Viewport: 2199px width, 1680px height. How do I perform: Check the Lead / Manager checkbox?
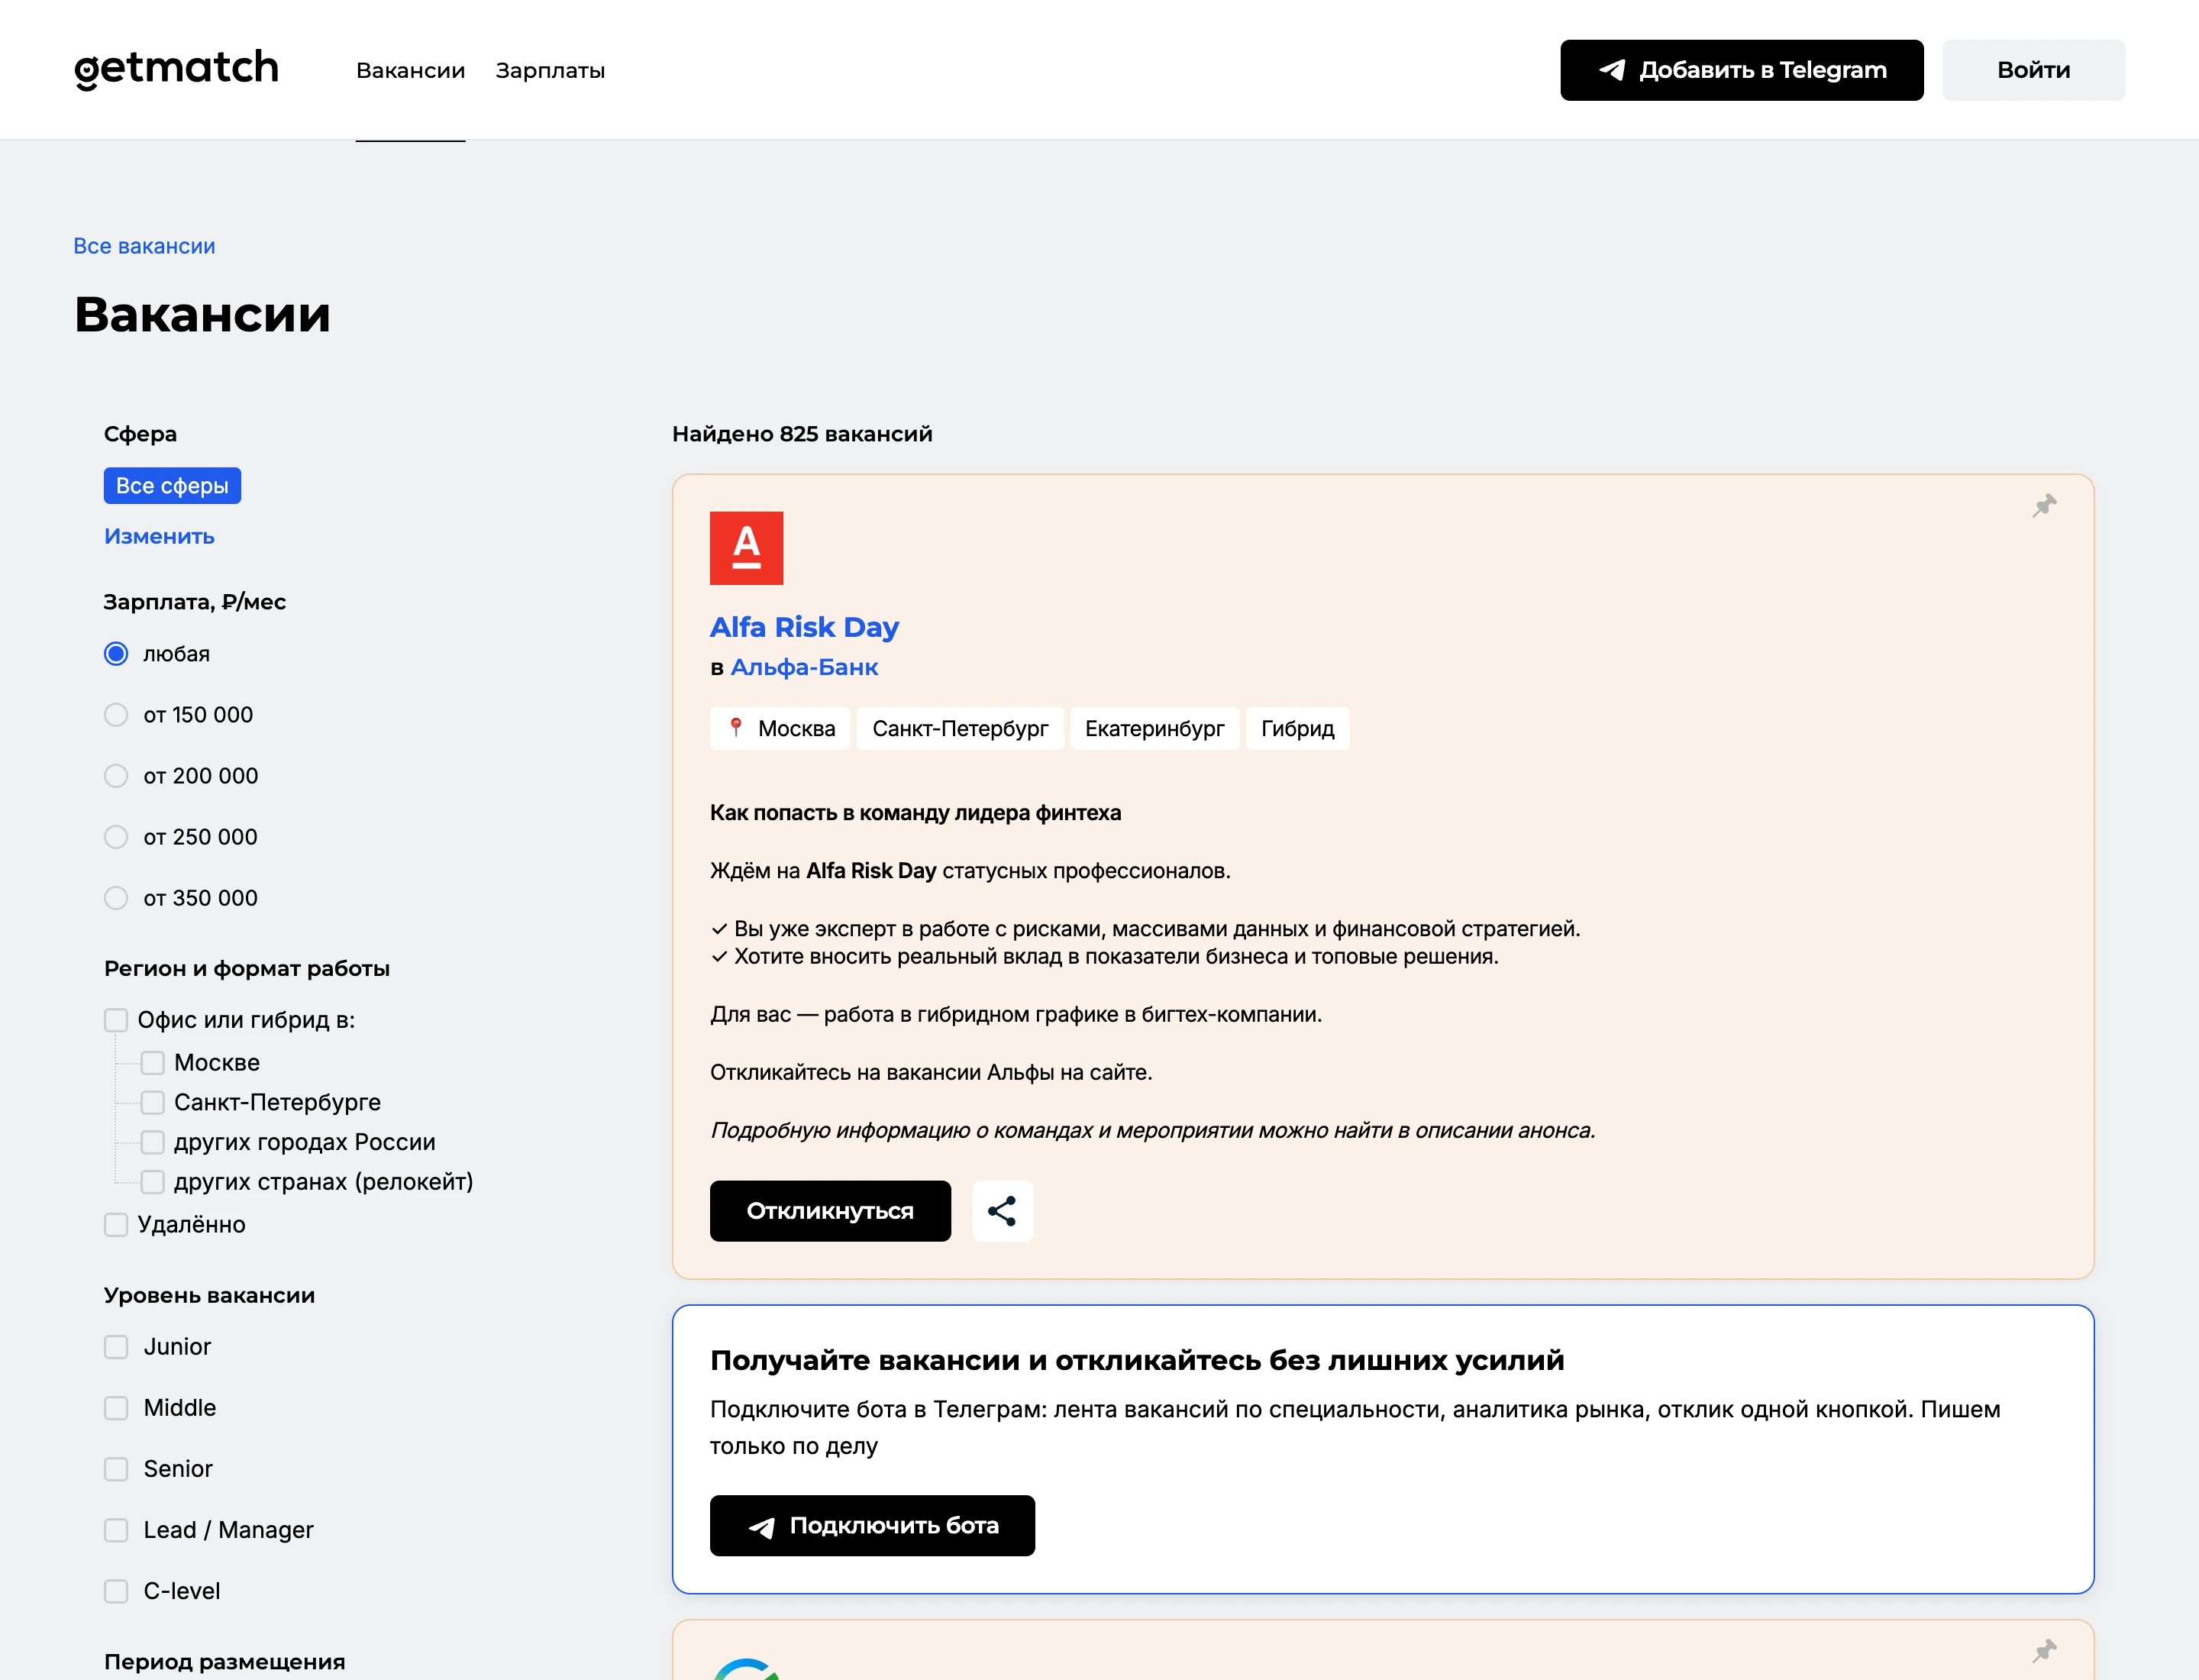coord(116,1530)
